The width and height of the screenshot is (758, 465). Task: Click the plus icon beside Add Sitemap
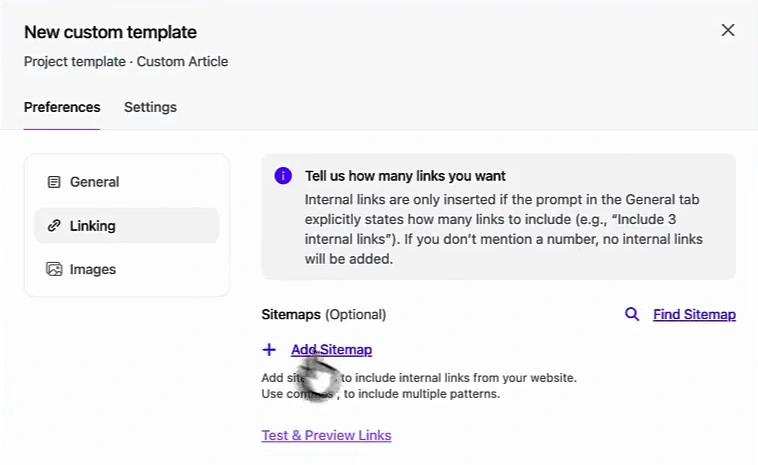[x=269, y=349]
